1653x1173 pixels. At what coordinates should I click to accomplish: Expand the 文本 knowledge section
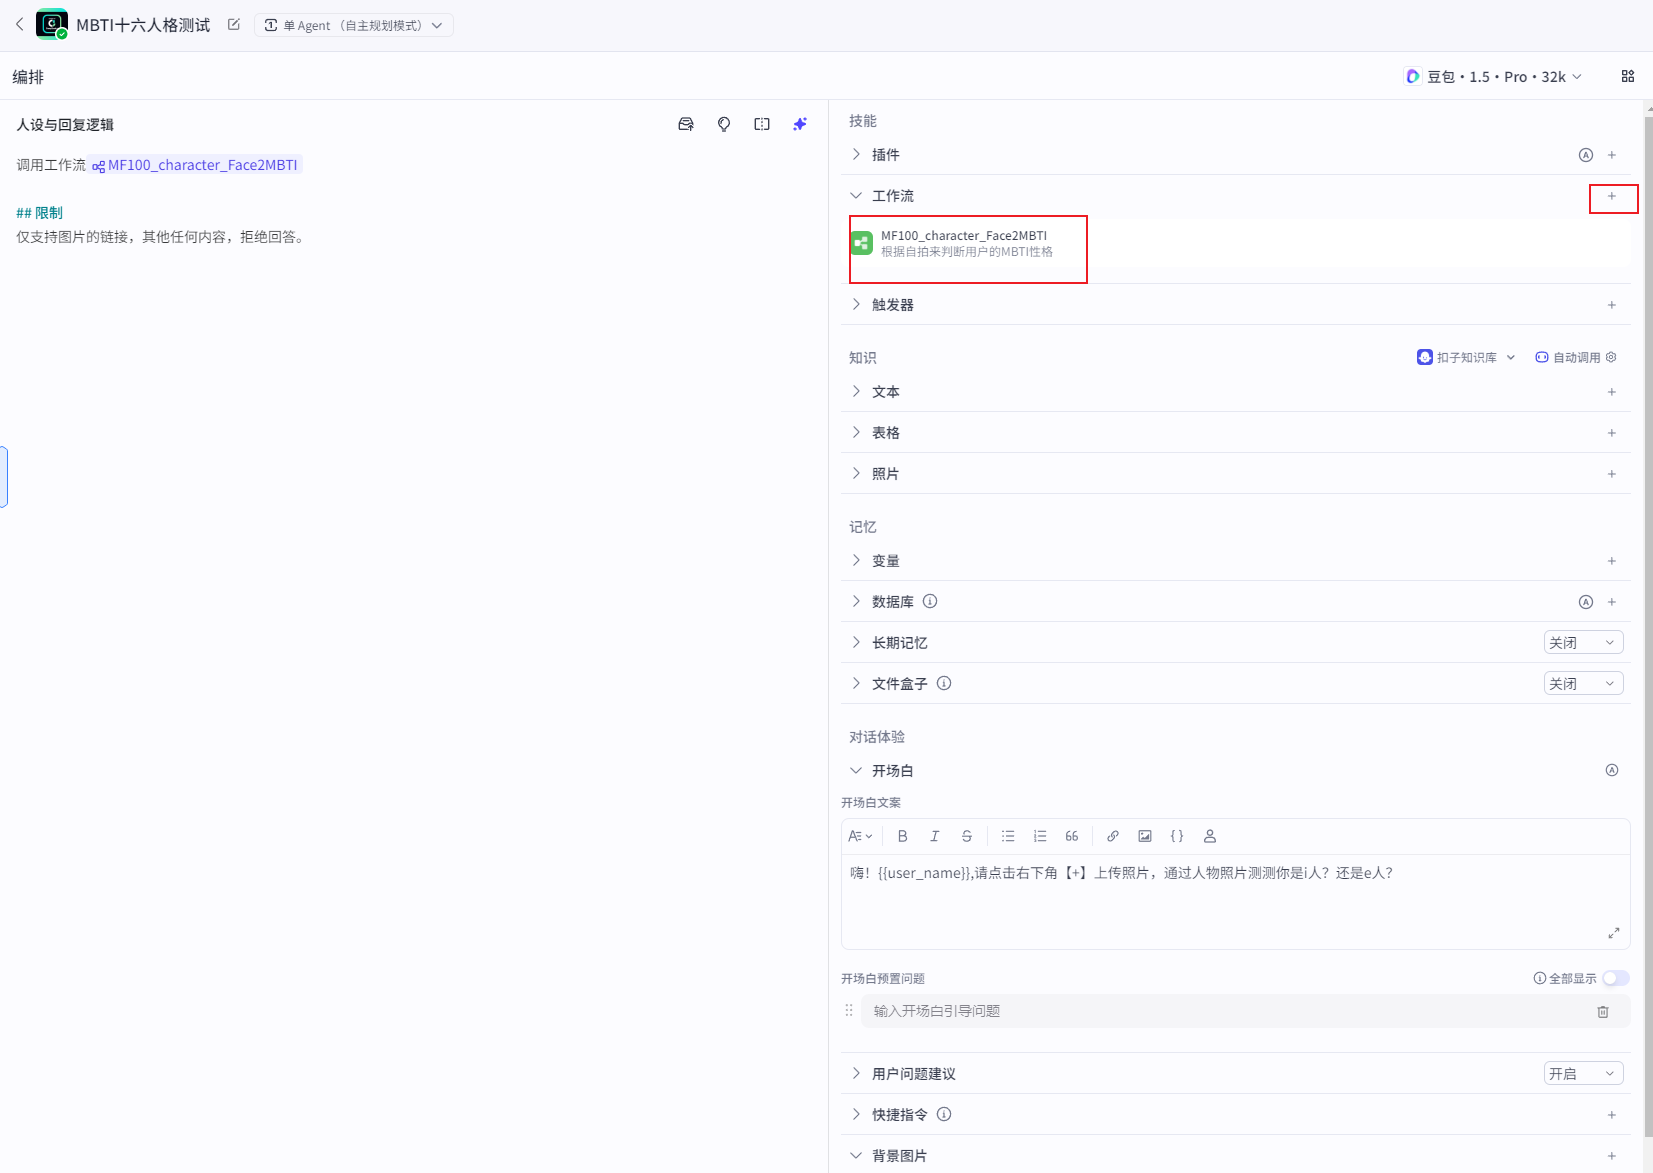point(856,391)
